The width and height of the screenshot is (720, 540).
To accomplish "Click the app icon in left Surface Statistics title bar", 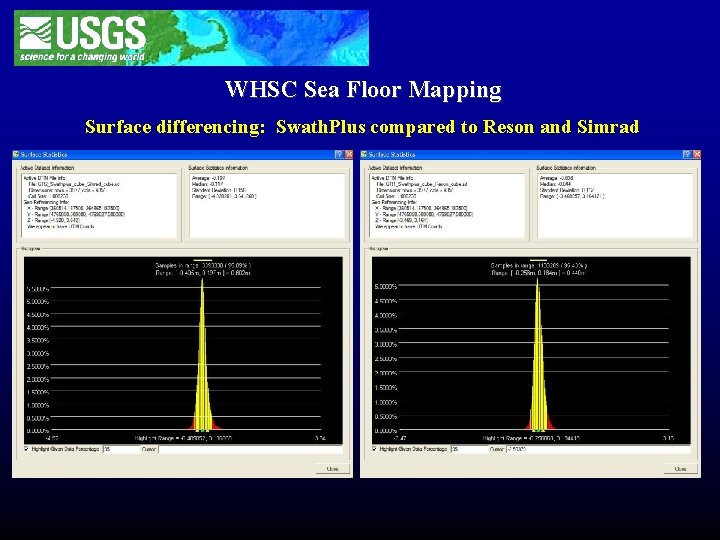I will (x=16, y=154).
